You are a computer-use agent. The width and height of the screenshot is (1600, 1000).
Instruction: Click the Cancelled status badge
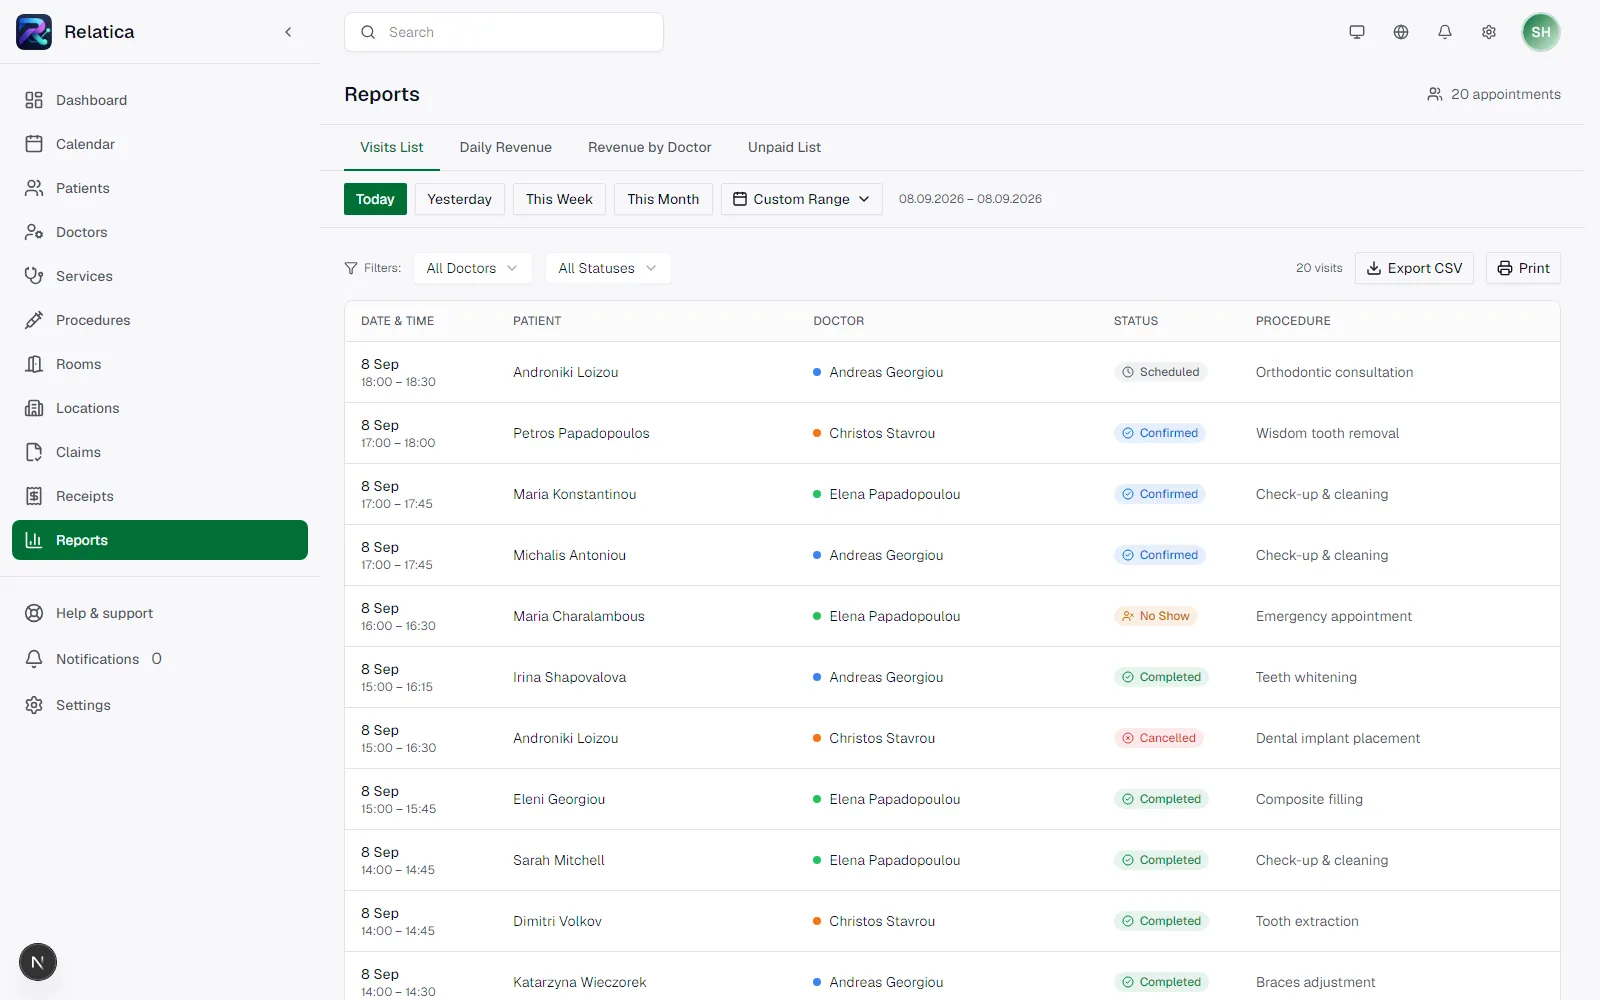click(1158, 738)
